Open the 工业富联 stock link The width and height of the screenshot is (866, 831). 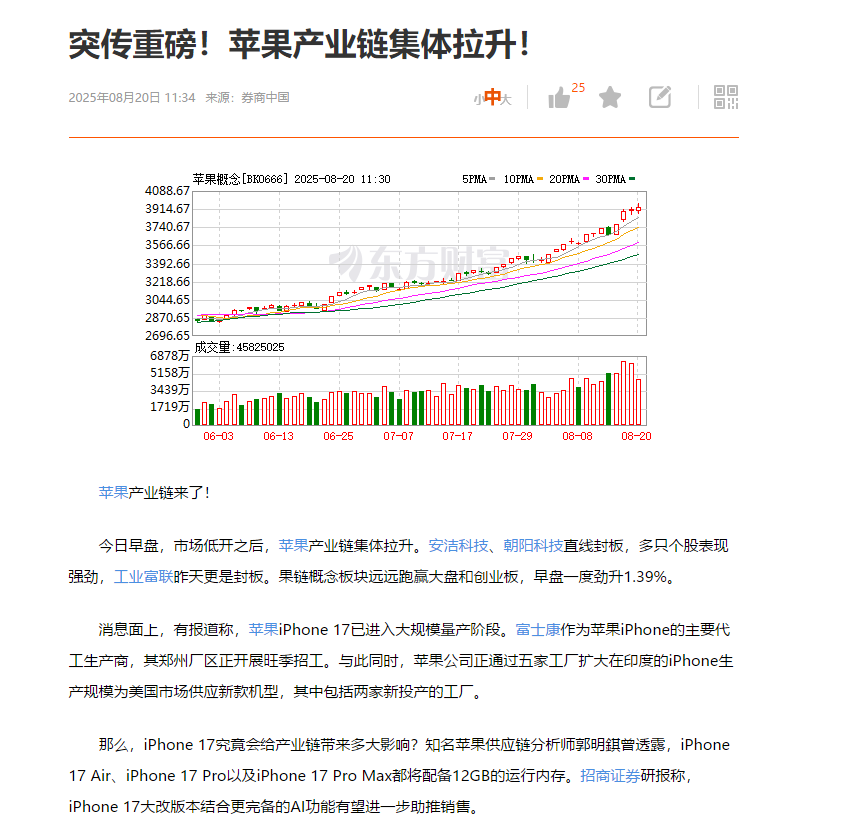click(144, 576)
